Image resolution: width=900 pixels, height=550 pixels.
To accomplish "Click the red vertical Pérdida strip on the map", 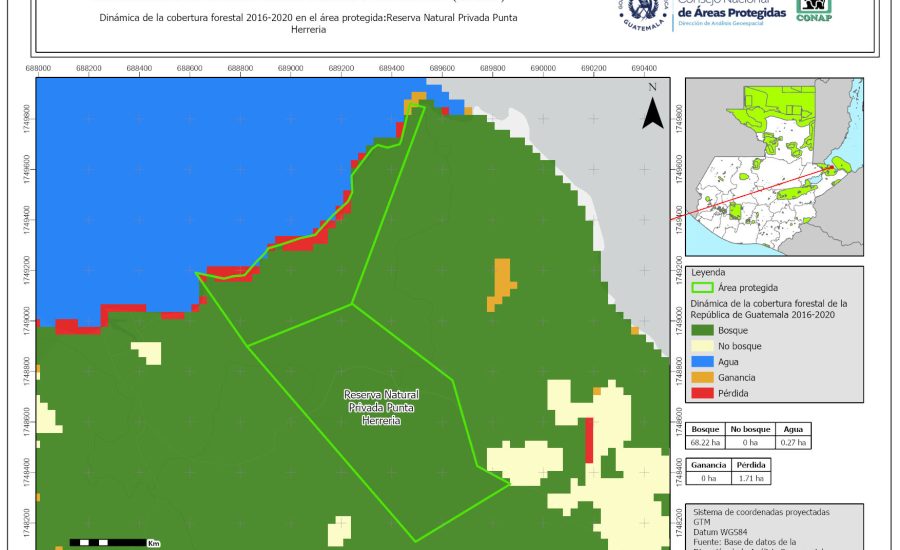I will click(589, 439).
